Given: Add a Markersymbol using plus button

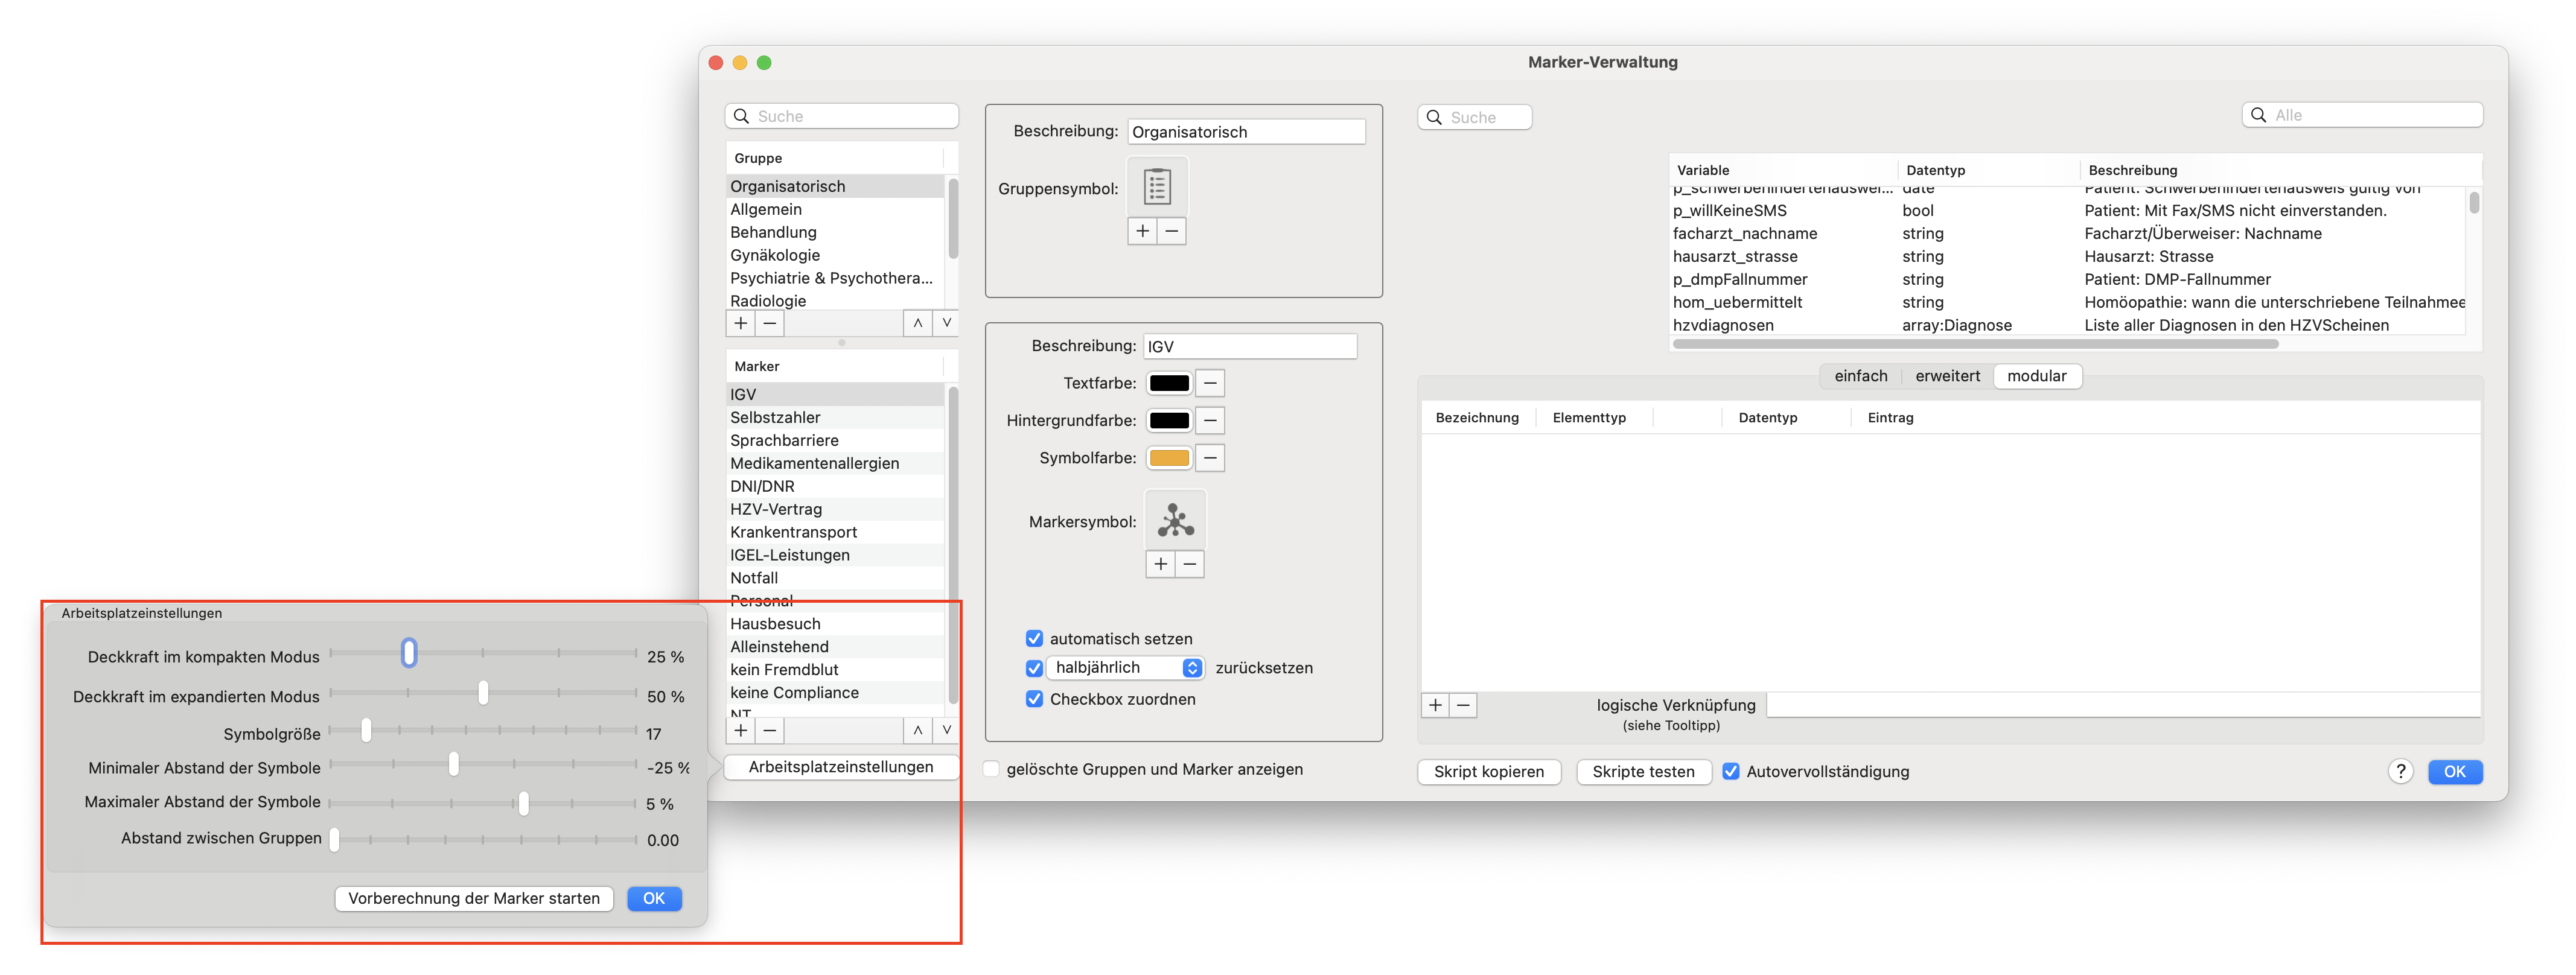Looking at the screenshot, I should (x=1160, y=564).
